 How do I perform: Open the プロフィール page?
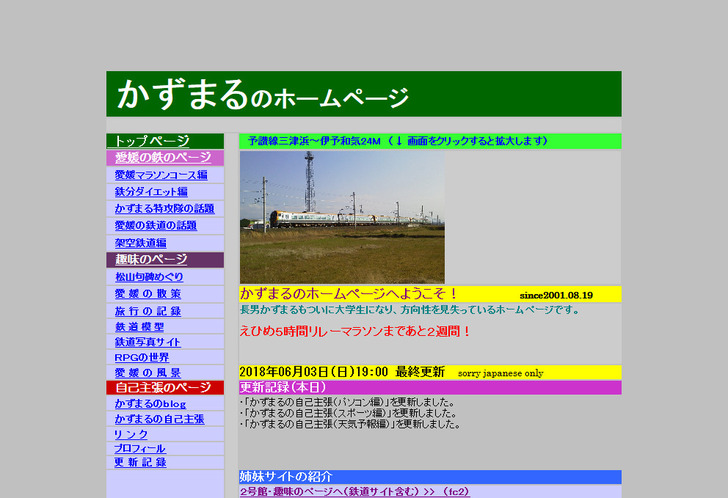139,449
